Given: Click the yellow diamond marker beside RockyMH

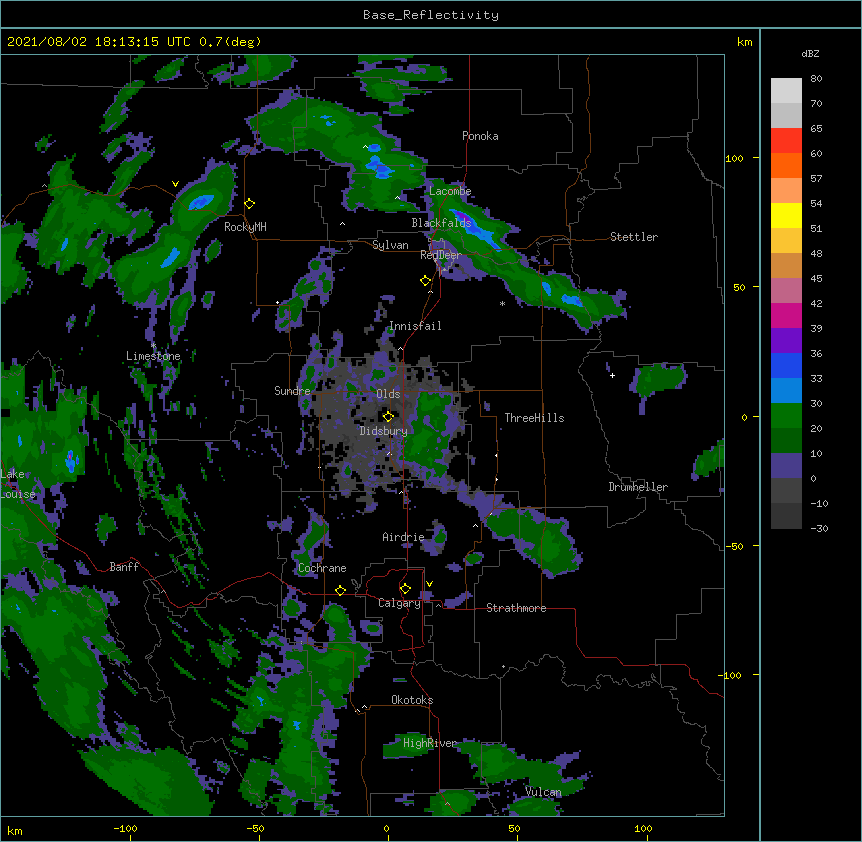Looking at the screenshot, I should coord(250,204).
